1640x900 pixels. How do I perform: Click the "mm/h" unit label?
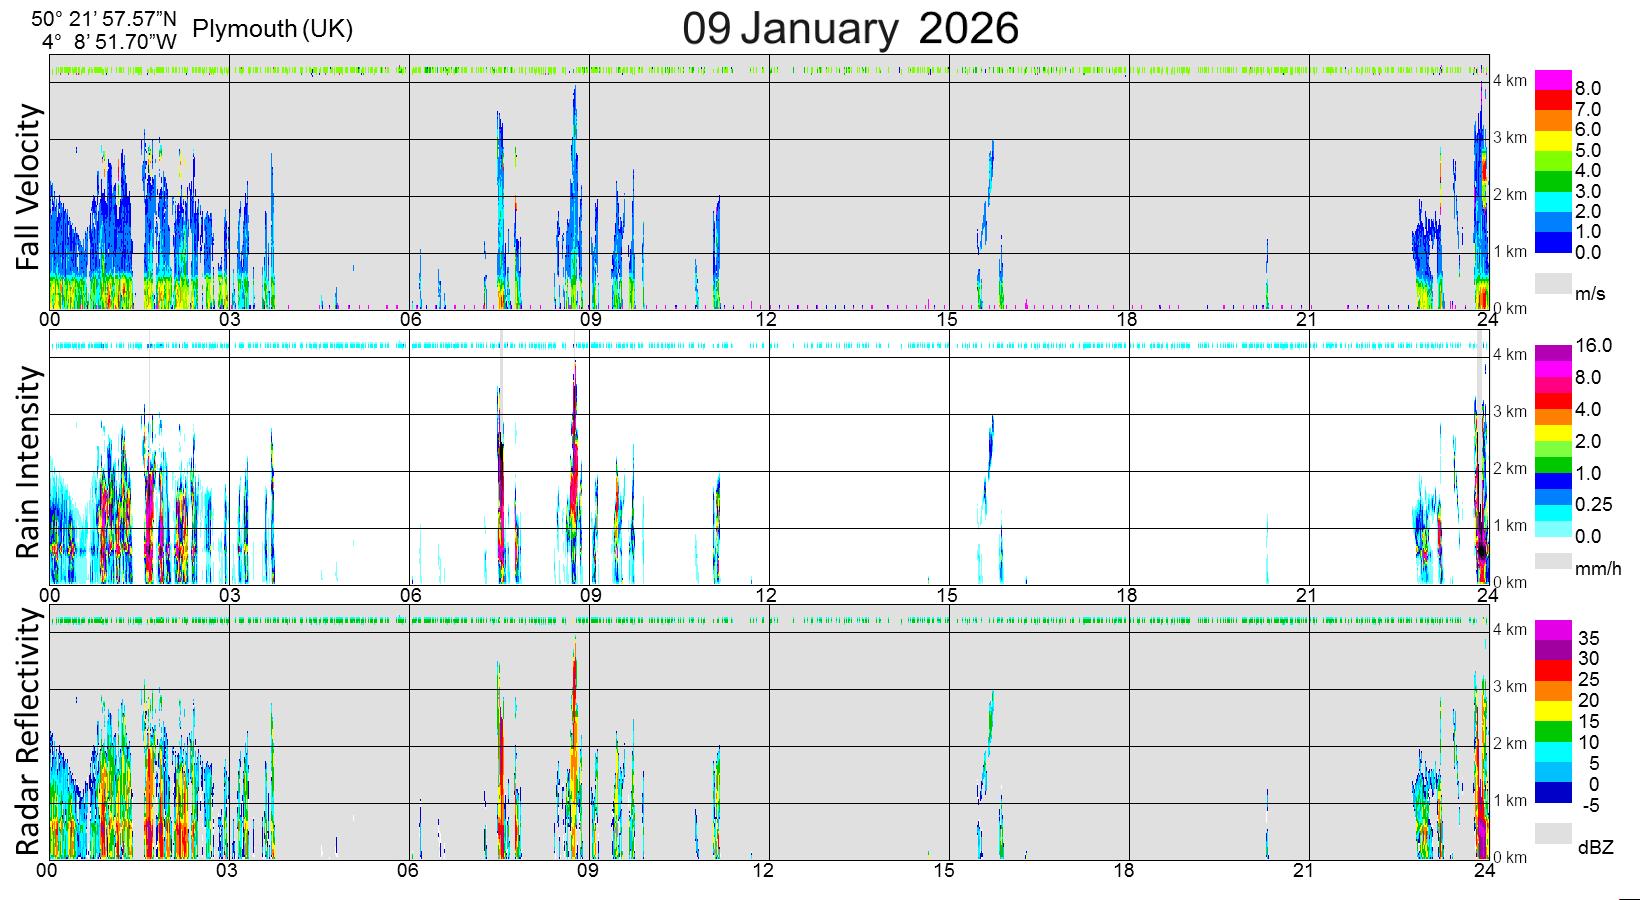1598,569
